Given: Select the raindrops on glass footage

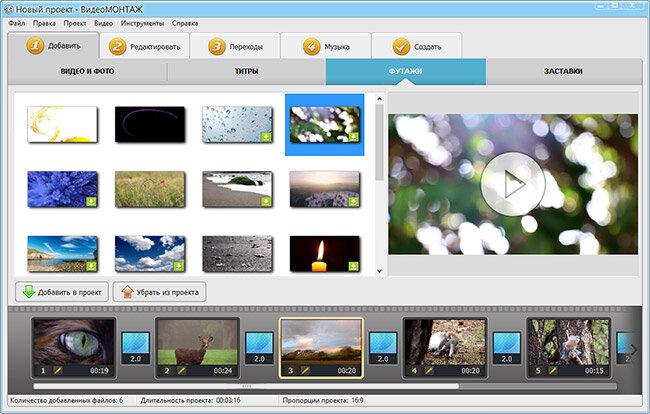Looking at the screenshot, I should click(x=237, y=124).
